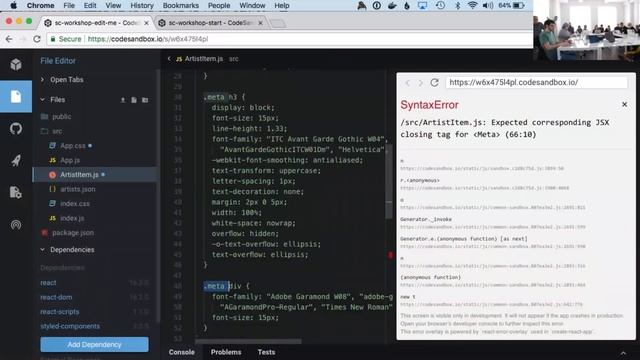Open the Chrome Bookmarks menu
This screenshot has width=640, height=360.
pyautogui.click(x=181, y=6)
